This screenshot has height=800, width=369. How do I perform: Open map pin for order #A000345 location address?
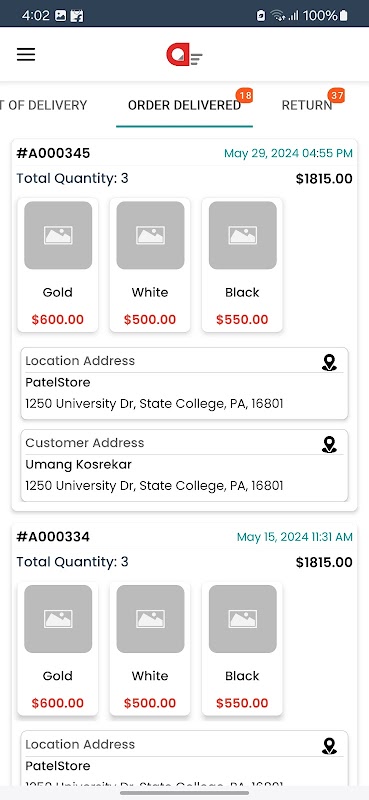click(330, 363)
